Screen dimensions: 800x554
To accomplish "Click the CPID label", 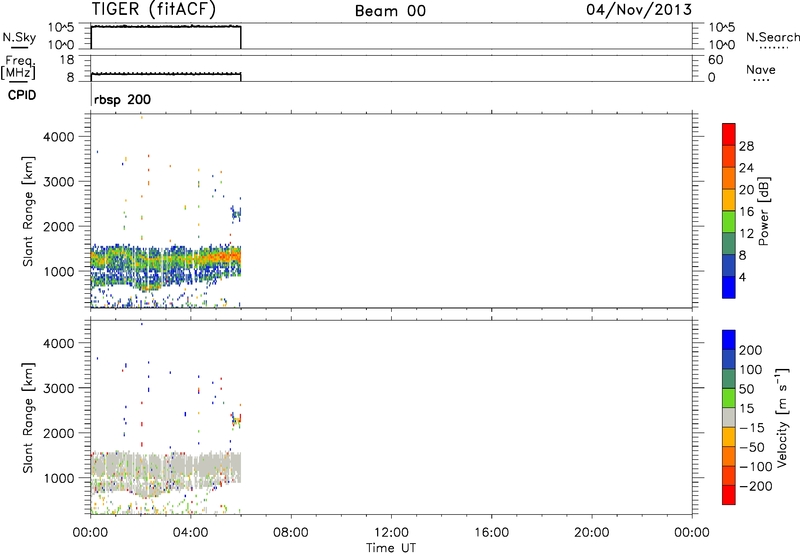I will (x=22, y=95).
